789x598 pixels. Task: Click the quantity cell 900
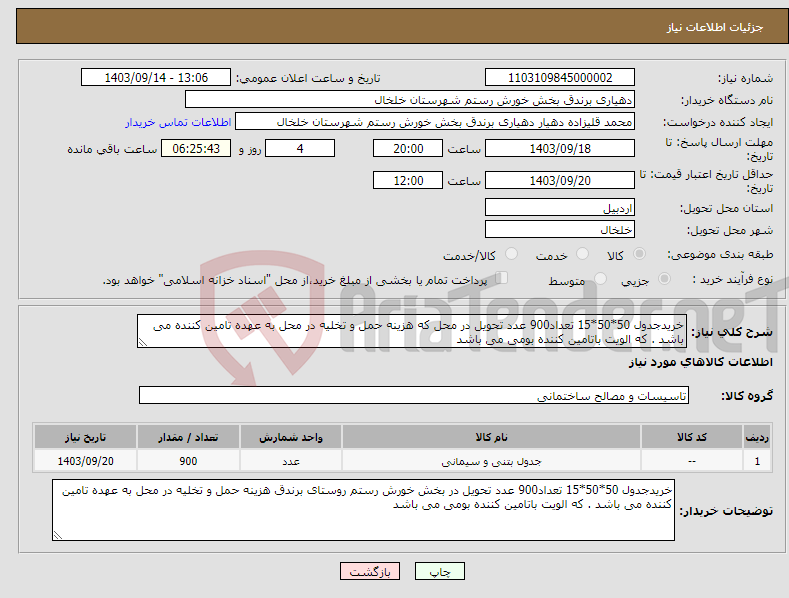(x=188, y=461)
